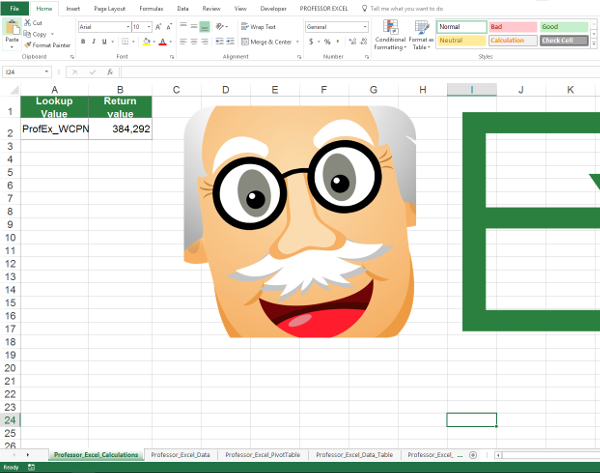Add a new sheet plus icon

[473, 455]
